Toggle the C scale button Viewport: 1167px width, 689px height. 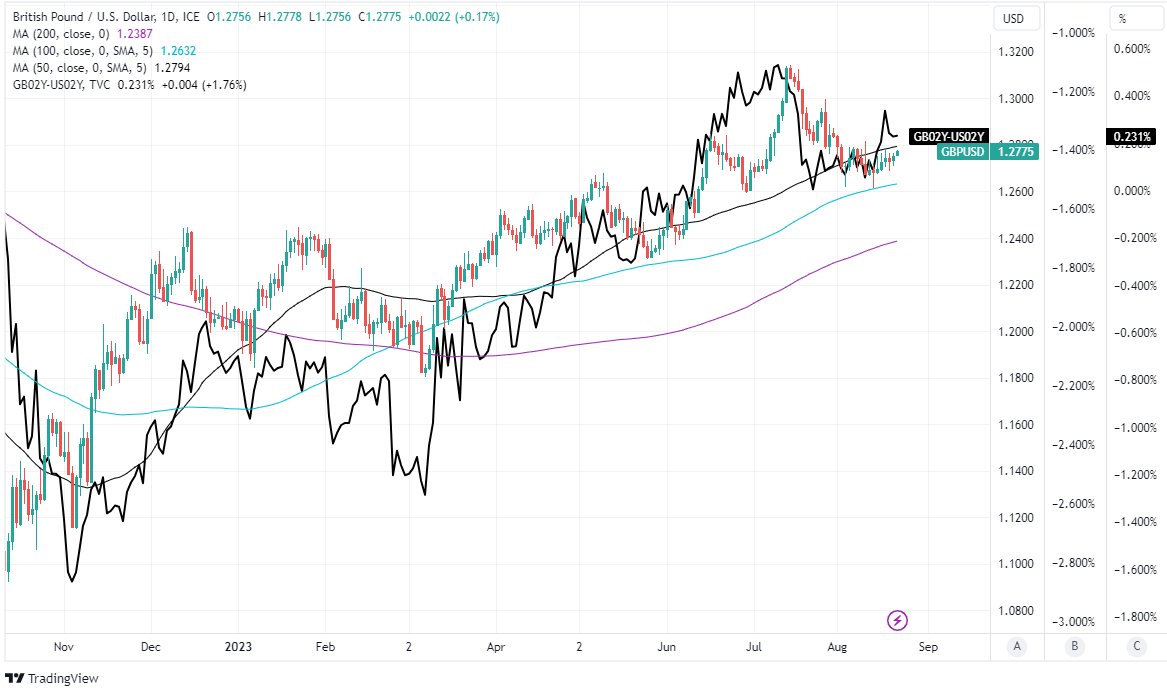pyautogui.click(x=1136, y=646)
